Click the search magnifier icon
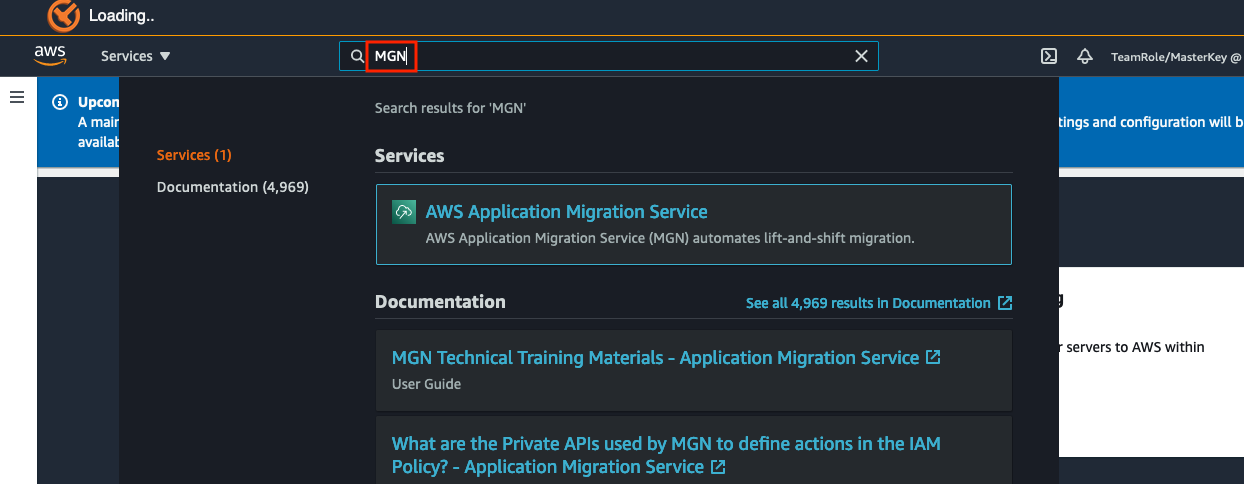 357,57
